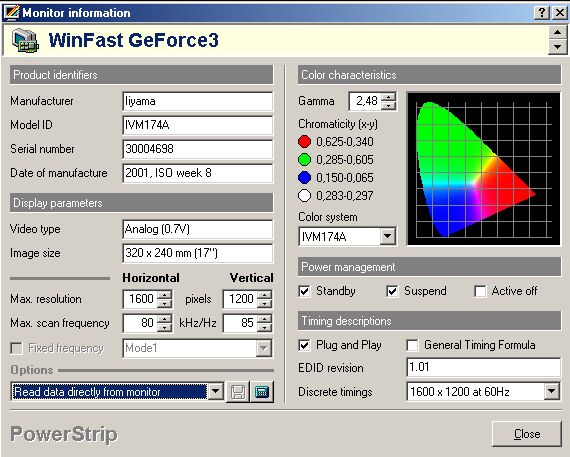Click the Image size field 320 x 240 mm
Viewport: 570px width, 457px height.
tap(197, 253)
